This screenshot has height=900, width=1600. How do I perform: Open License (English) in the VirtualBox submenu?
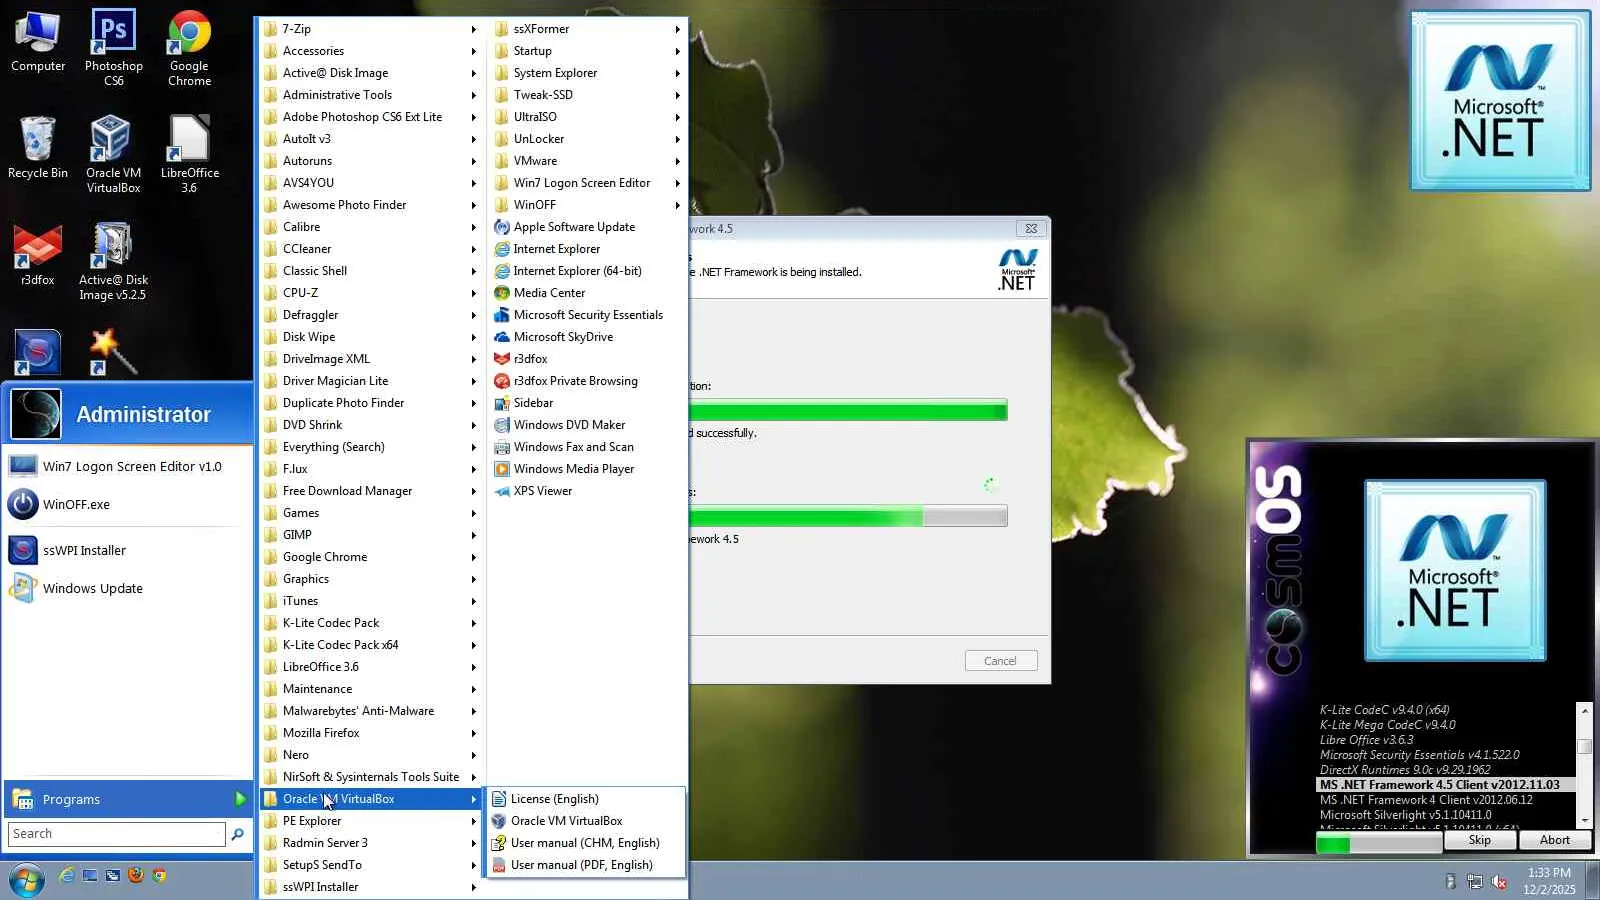[585, 799]
